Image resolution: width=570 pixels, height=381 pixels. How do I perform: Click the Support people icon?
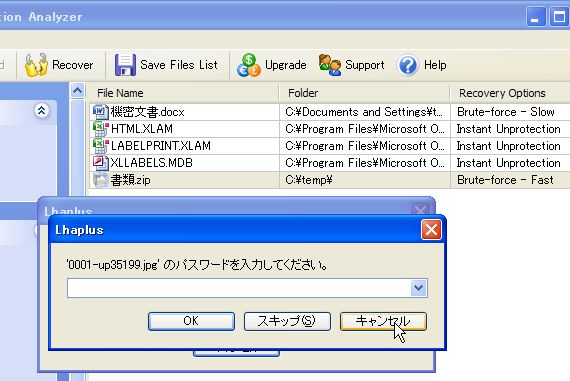click(330, 65)
